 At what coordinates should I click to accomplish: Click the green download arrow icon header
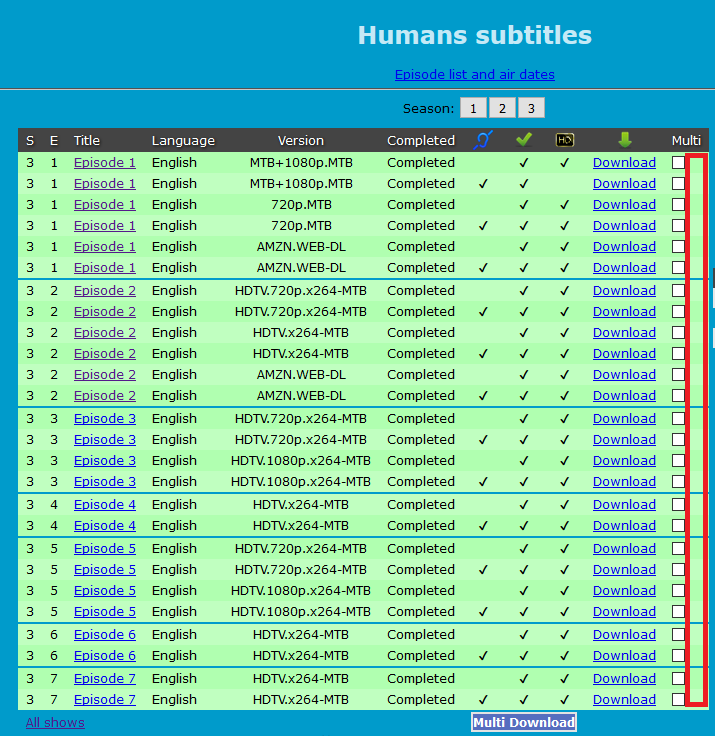click(624, 140)
